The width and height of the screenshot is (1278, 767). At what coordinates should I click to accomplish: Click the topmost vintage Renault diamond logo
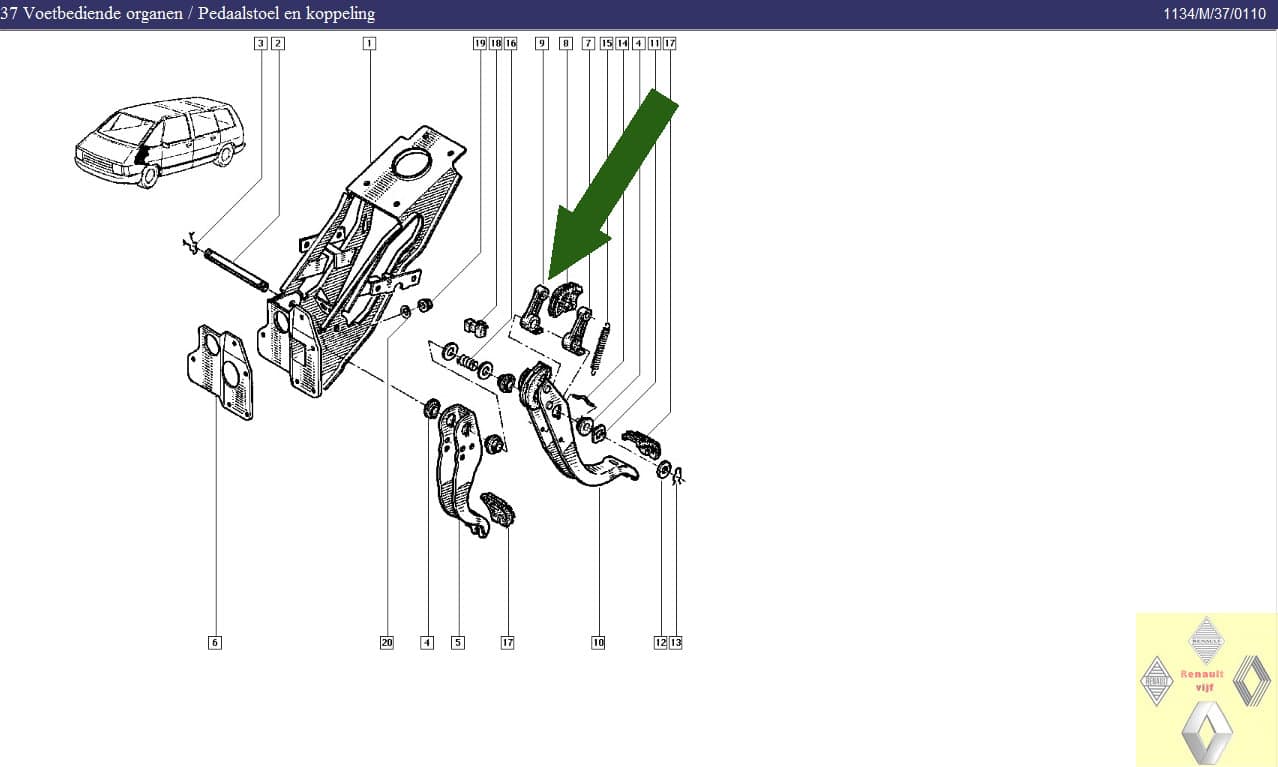pyautogui.click(x=1206, y=640)
